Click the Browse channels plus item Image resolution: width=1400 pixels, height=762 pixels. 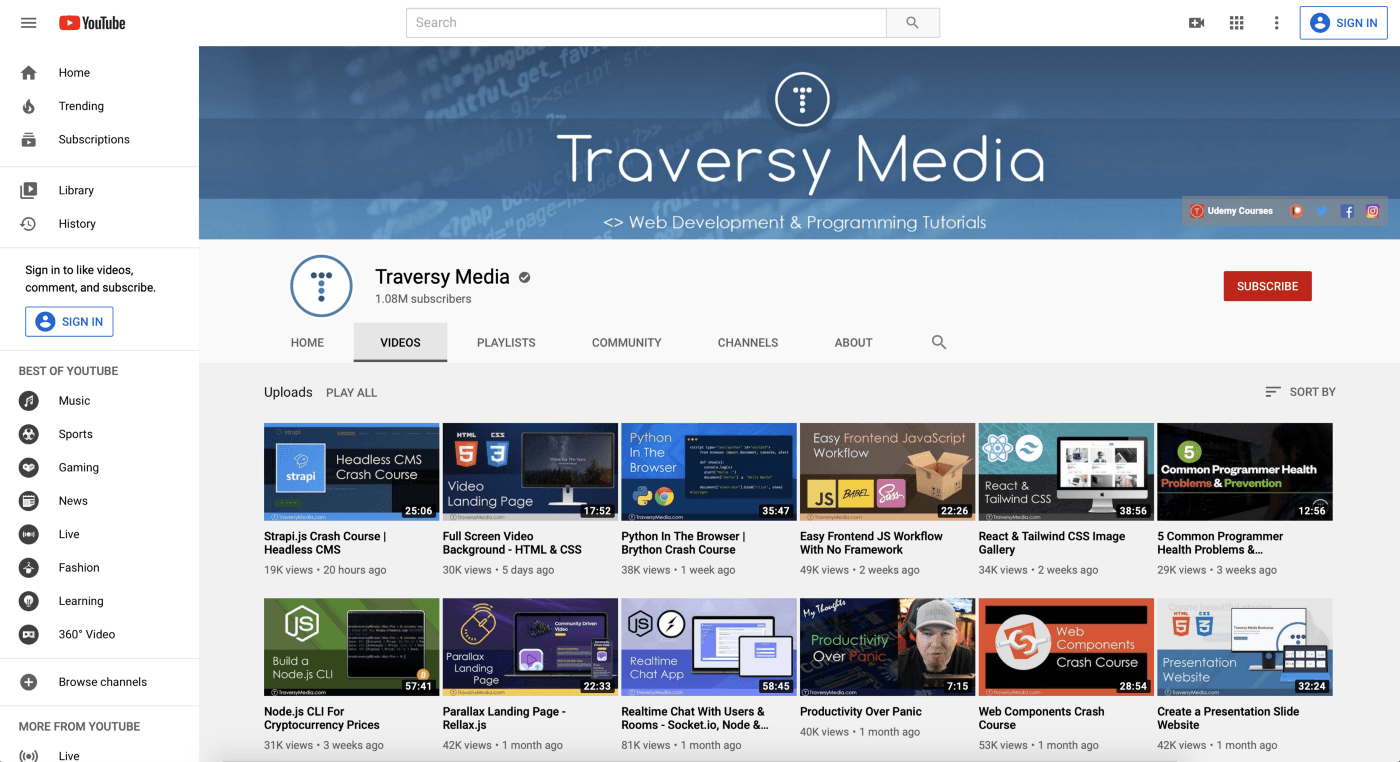pos(102,682)
